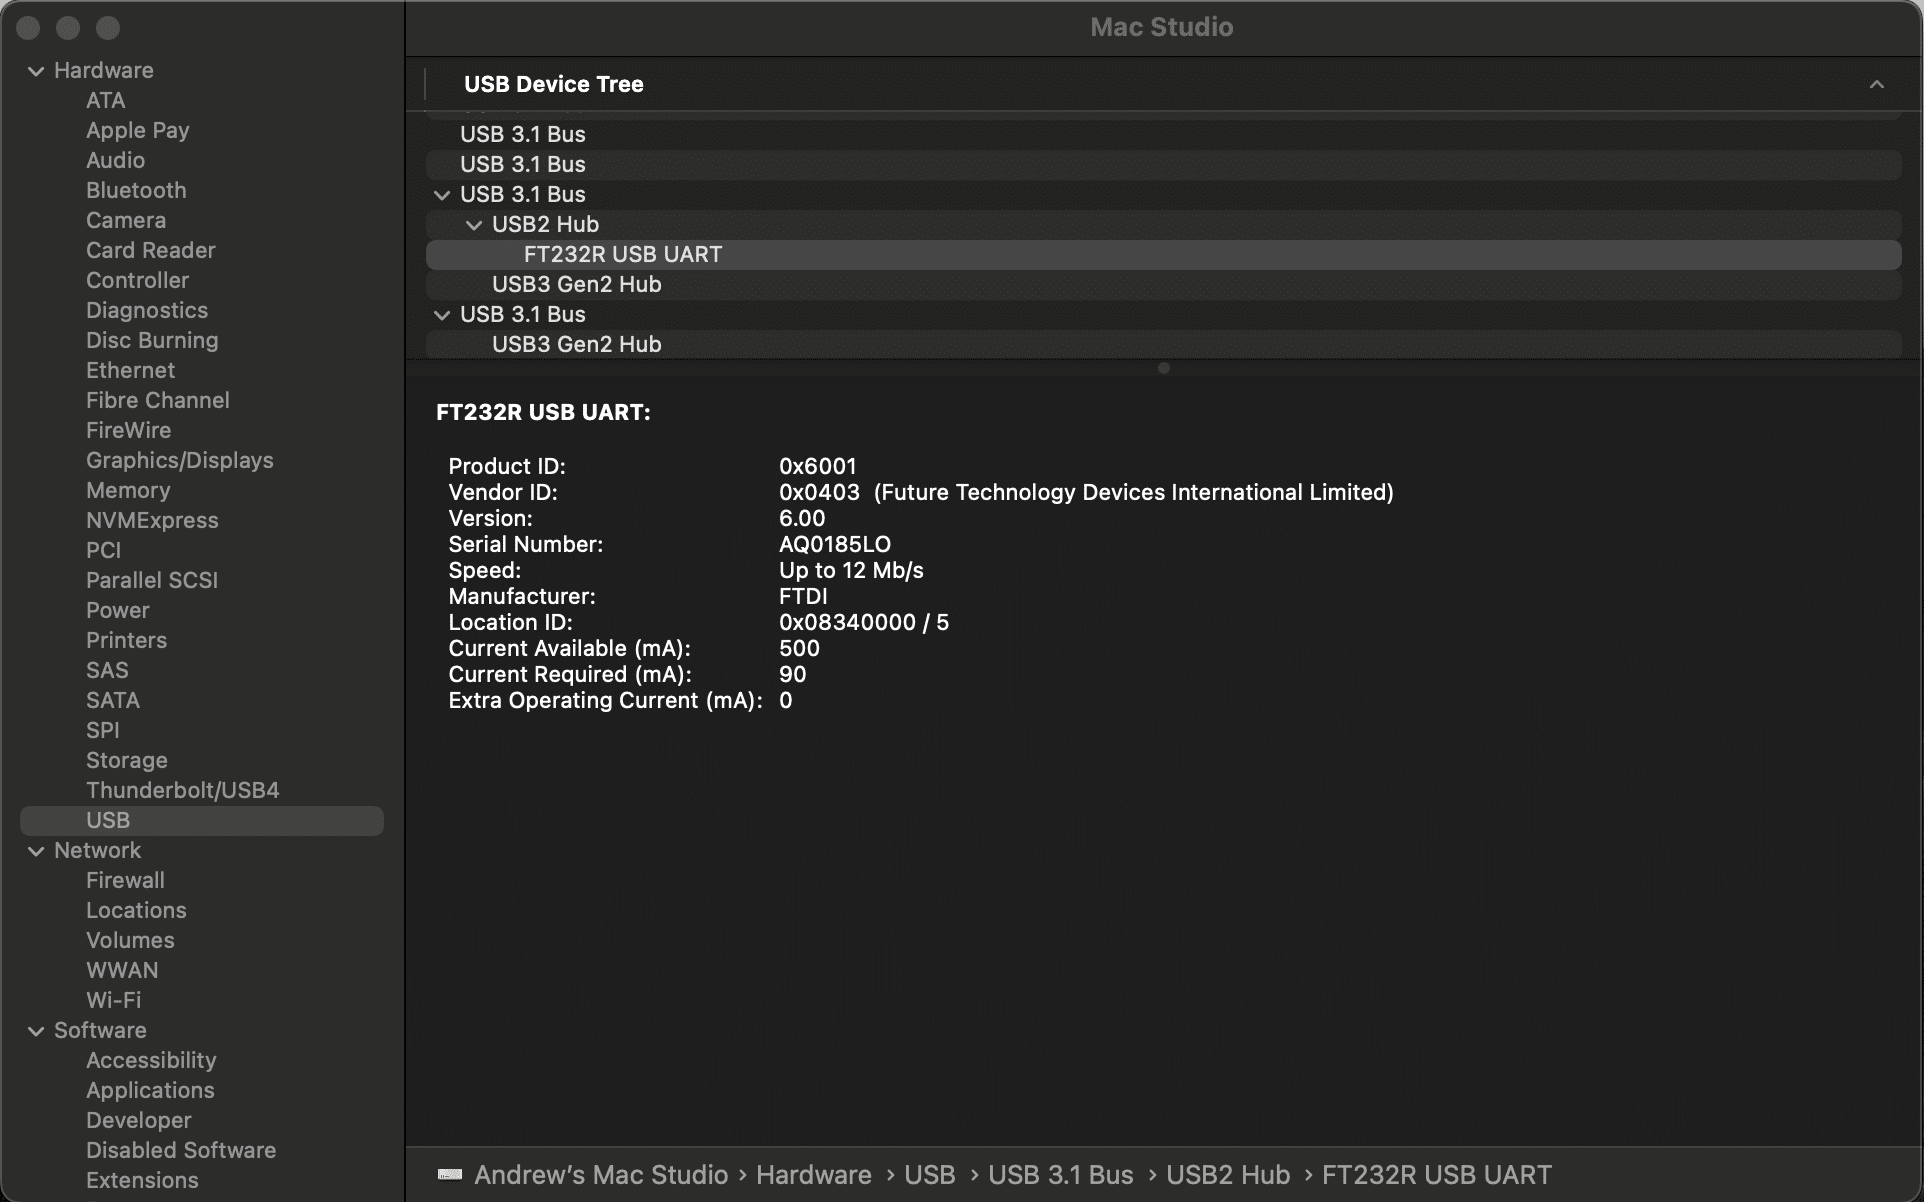Screen dimensions: 1924x1202
Task: Click Hardware in the path bar
Action: [813, 1175]
